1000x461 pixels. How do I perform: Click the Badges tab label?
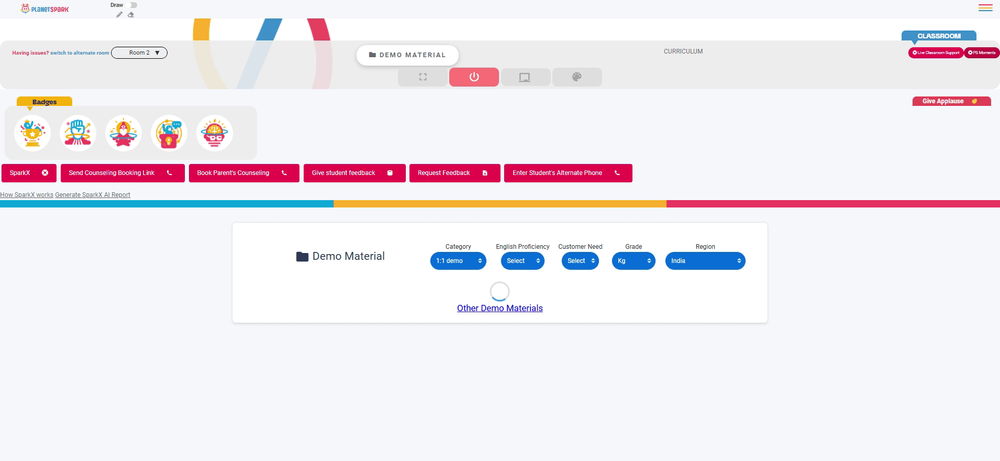pos(45,102)
